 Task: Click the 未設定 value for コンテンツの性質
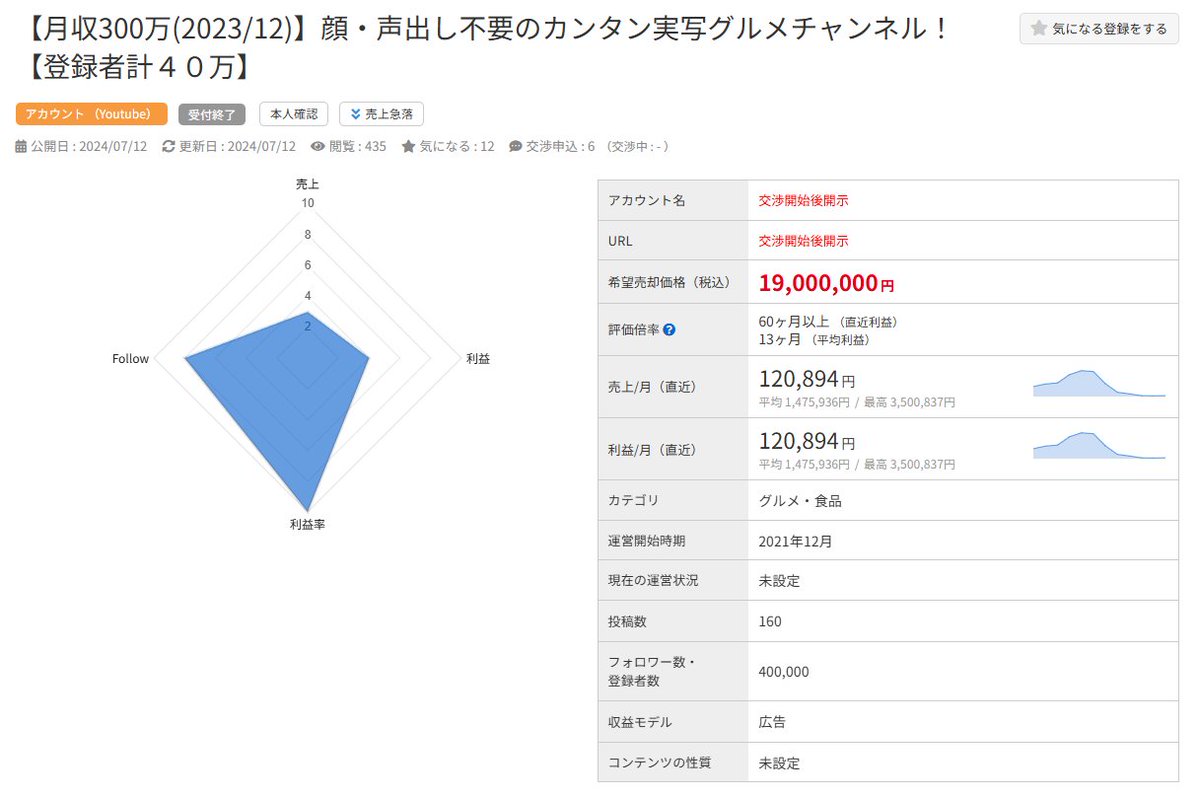[779, 763]
